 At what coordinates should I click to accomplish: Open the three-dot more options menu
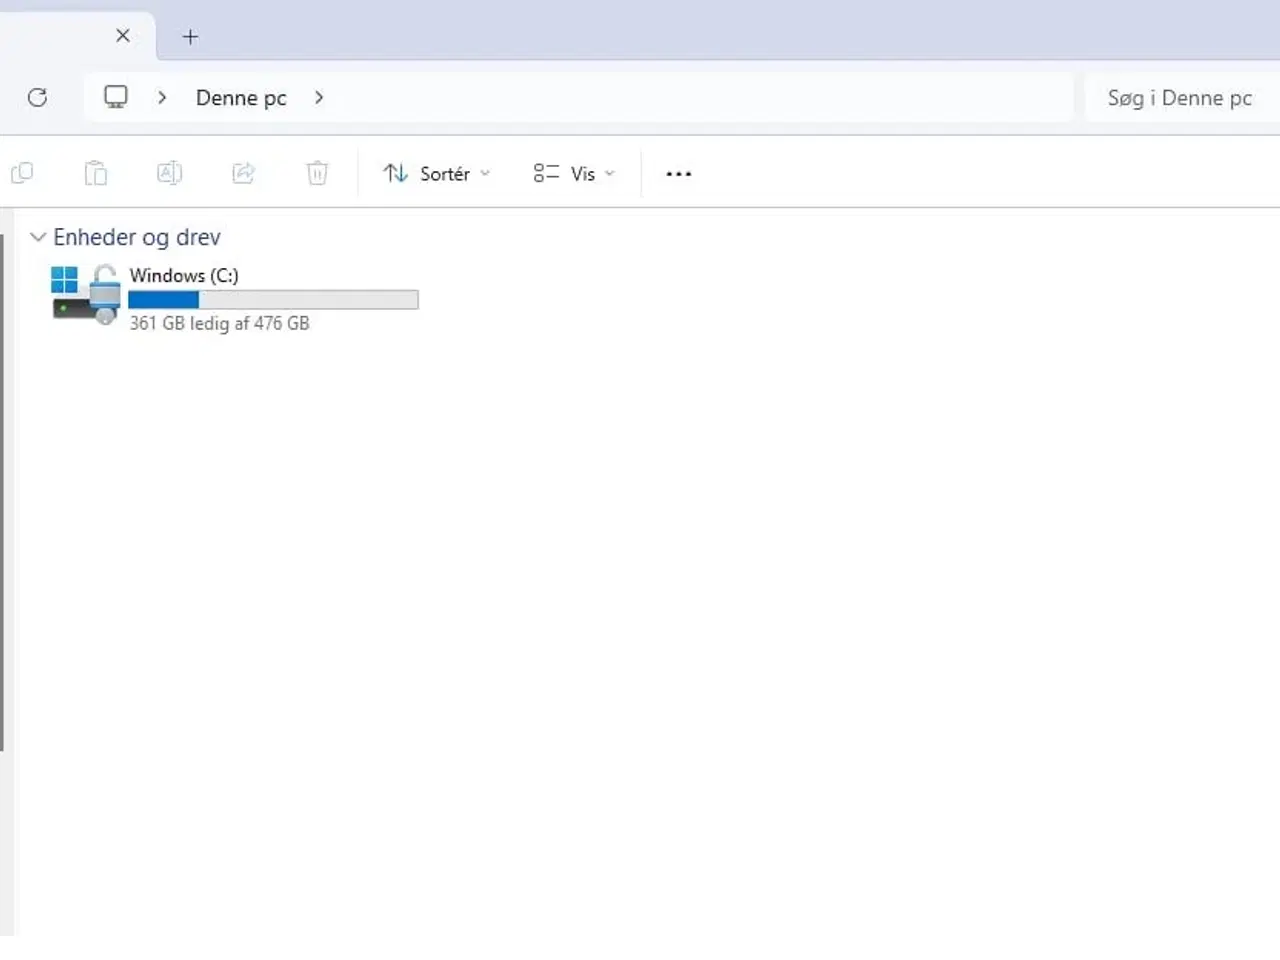tap(679, 174)
